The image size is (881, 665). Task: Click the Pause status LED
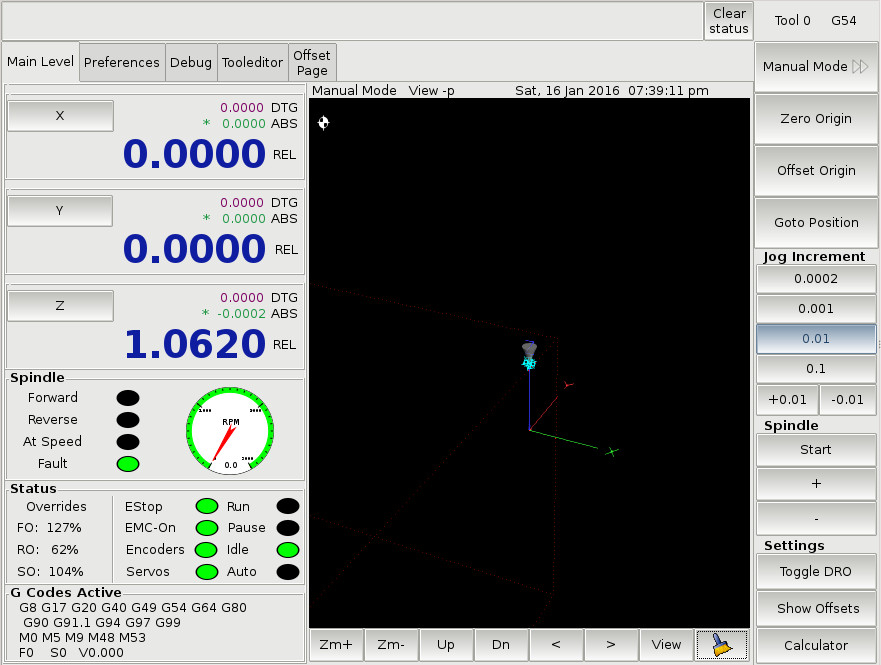pos(288,528)
